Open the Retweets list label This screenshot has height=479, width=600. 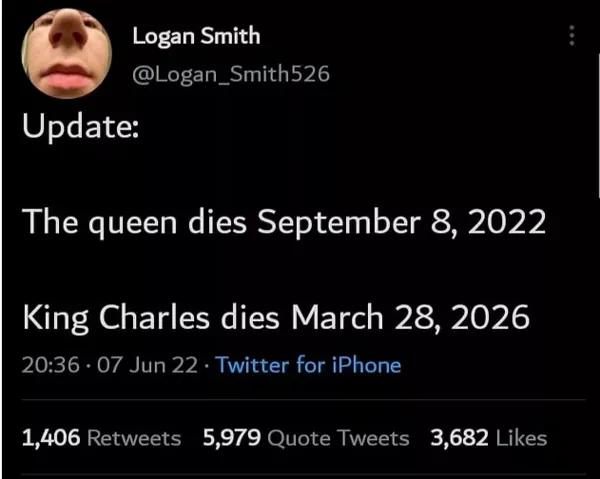coord(134,437)
